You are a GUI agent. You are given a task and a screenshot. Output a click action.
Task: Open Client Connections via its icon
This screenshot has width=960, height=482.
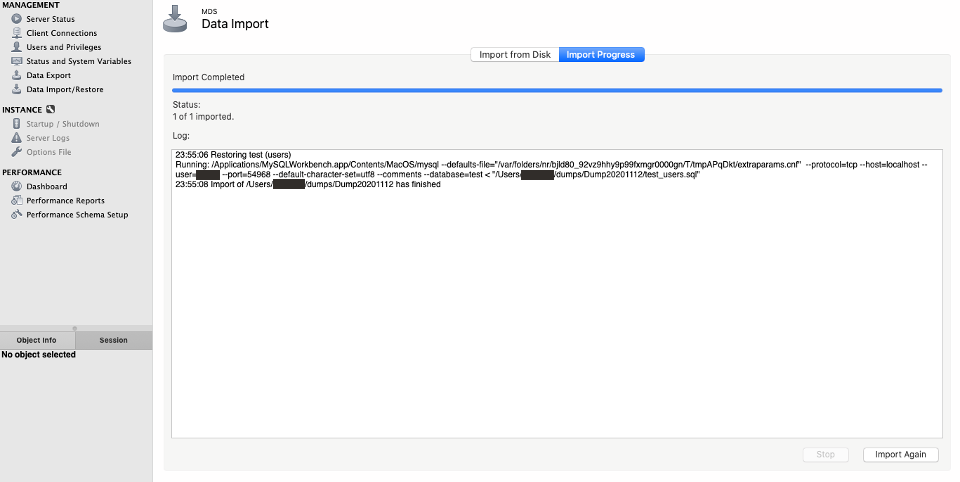pyautogui.click(x=16, y=33)
